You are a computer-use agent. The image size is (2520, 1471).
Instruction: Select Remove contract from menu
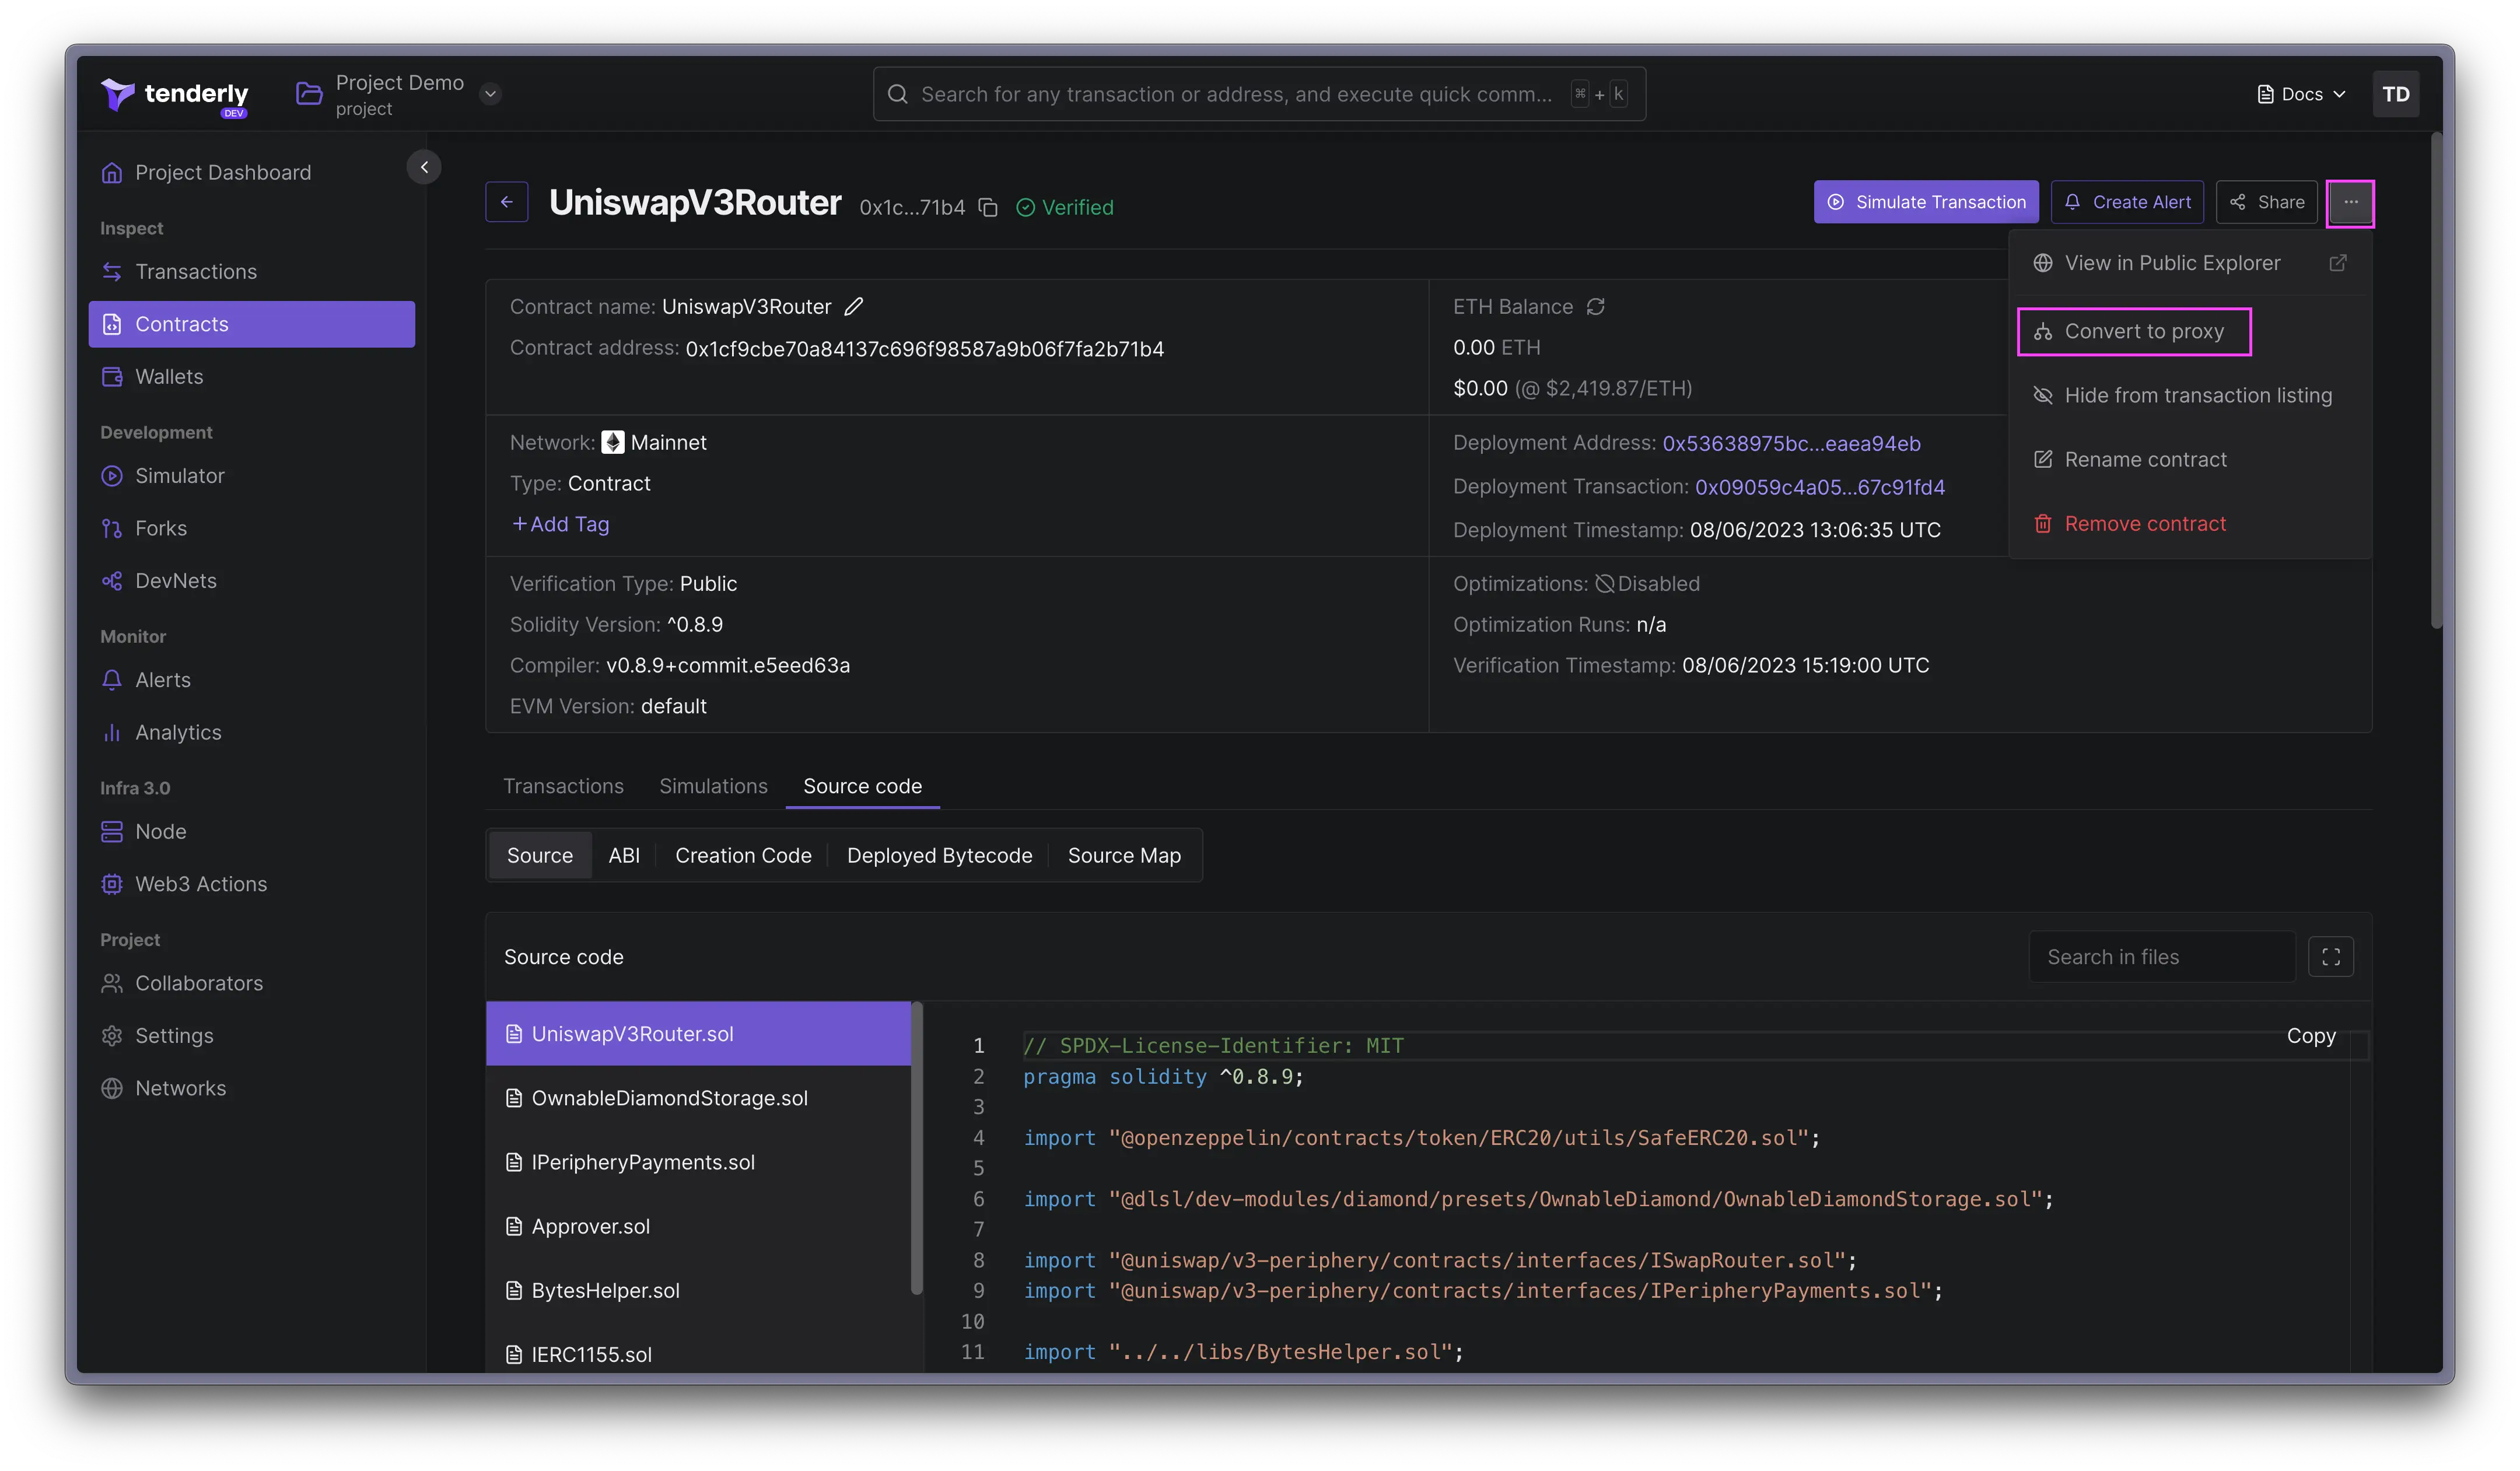(2189, 523)
